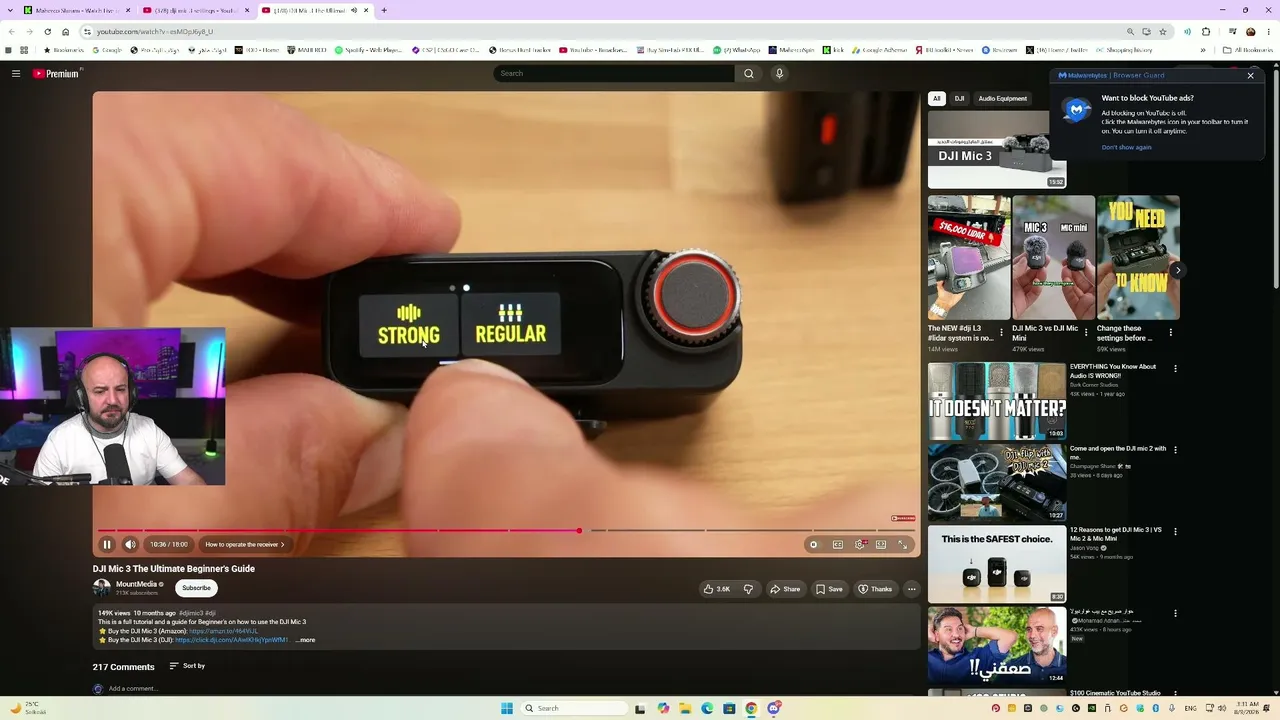Open the taskbar clock showing 3:31 AM
1280x720 pixels.
(x=1247, y=708)
